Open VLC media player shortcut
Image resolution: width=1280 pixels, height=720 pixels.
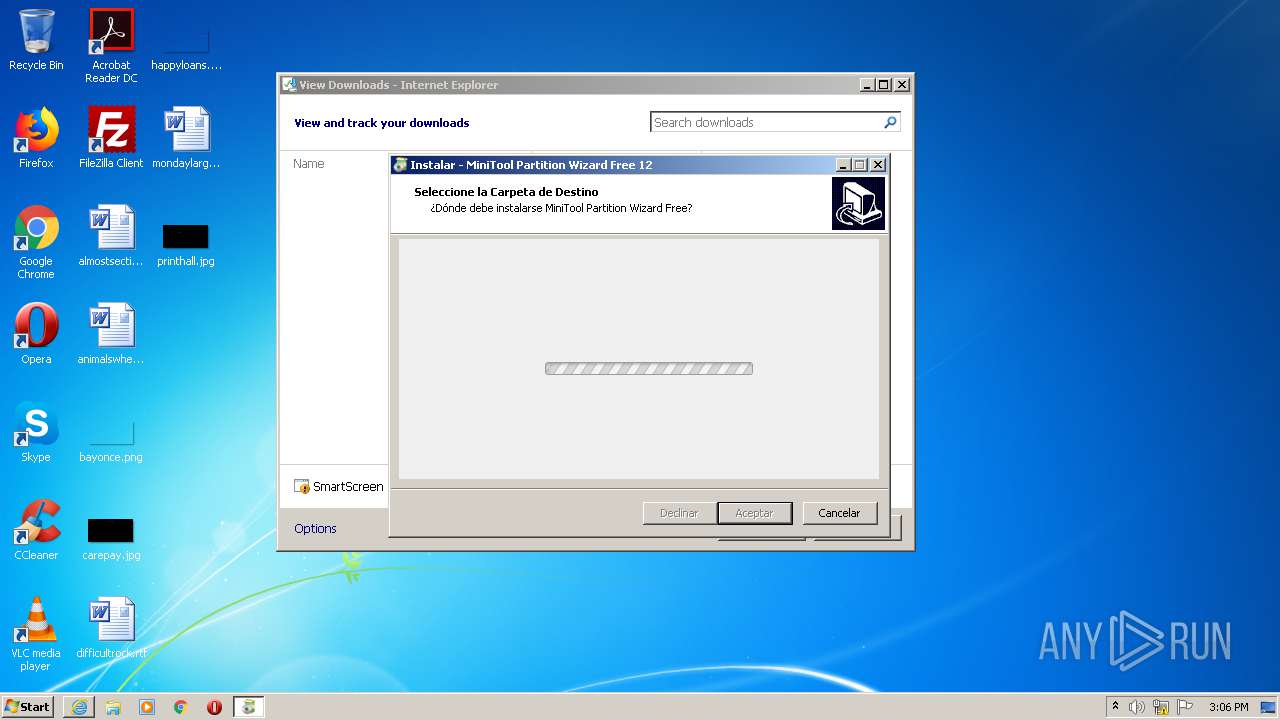click(x=36, y=634)
